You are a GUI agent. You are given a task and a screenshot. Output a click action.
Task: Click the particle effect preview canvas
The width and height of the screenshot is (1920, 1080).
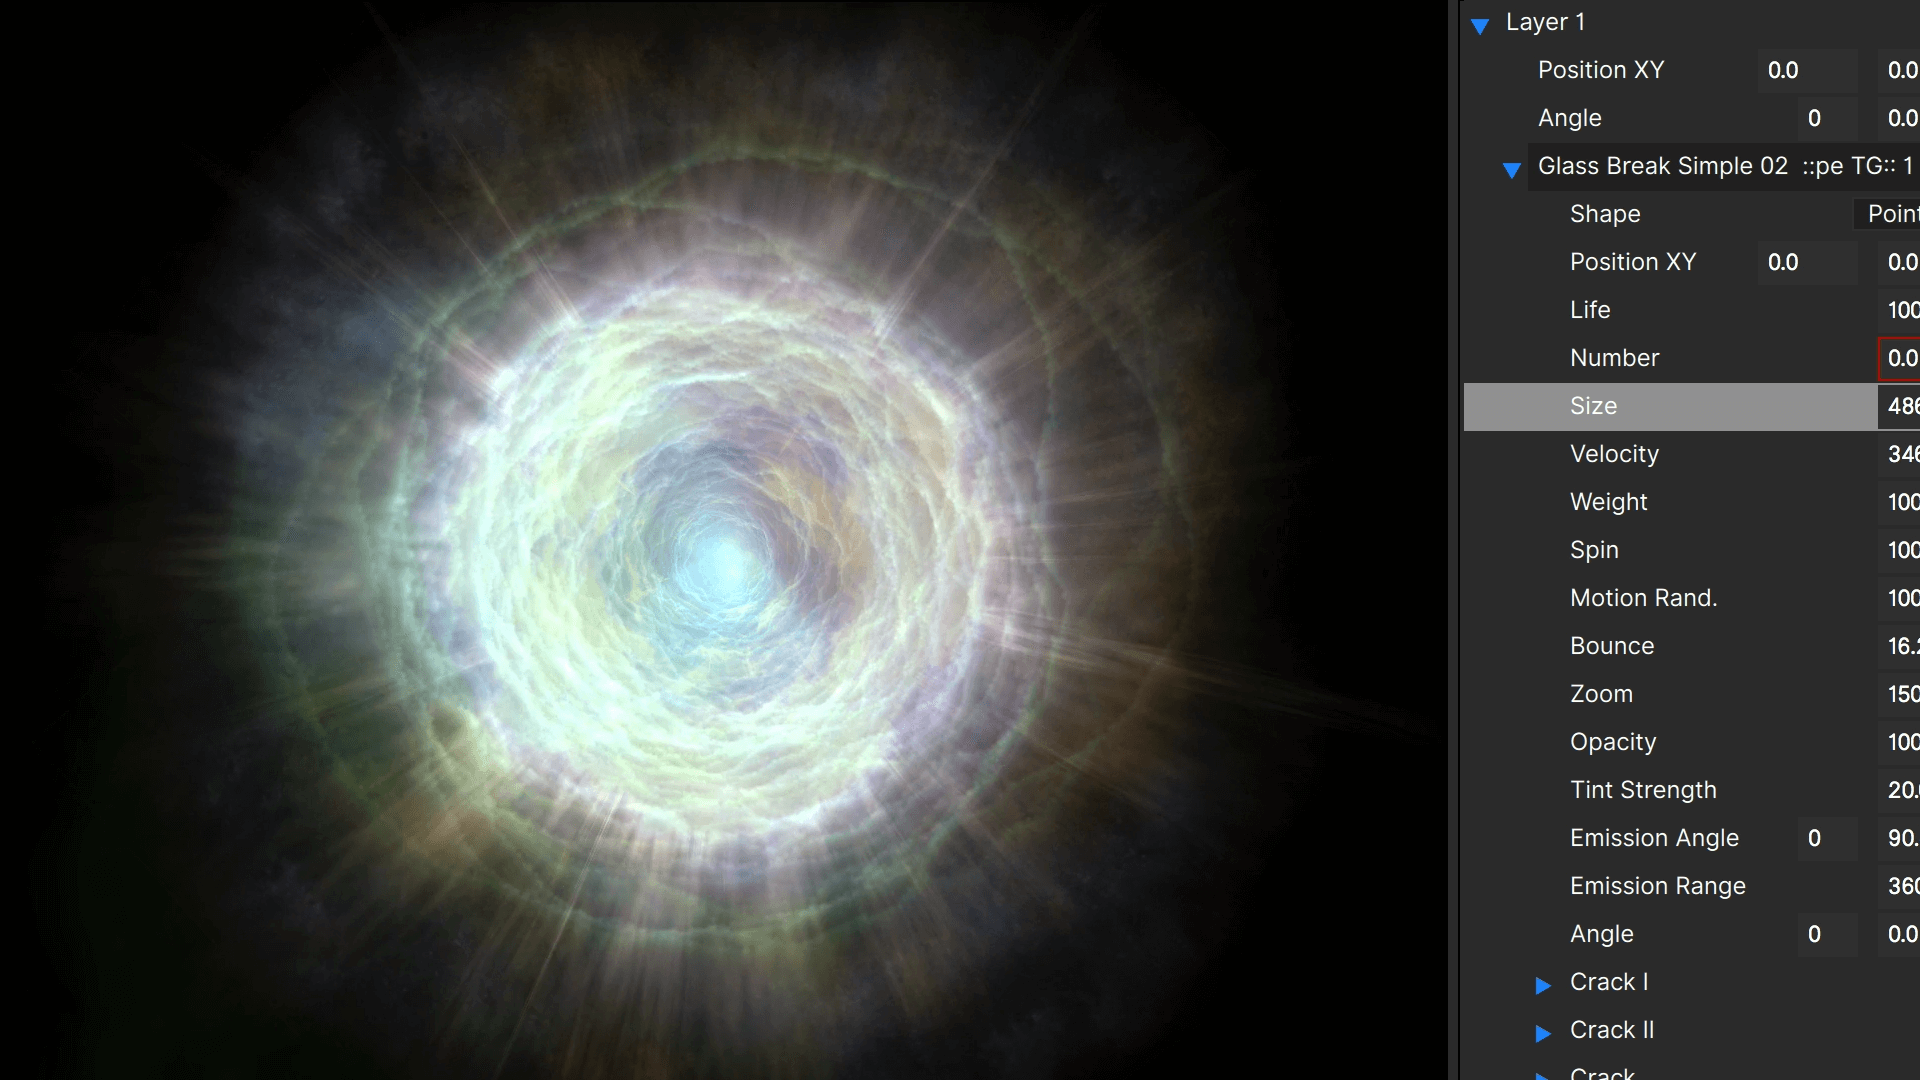click(x=723, y=540)
